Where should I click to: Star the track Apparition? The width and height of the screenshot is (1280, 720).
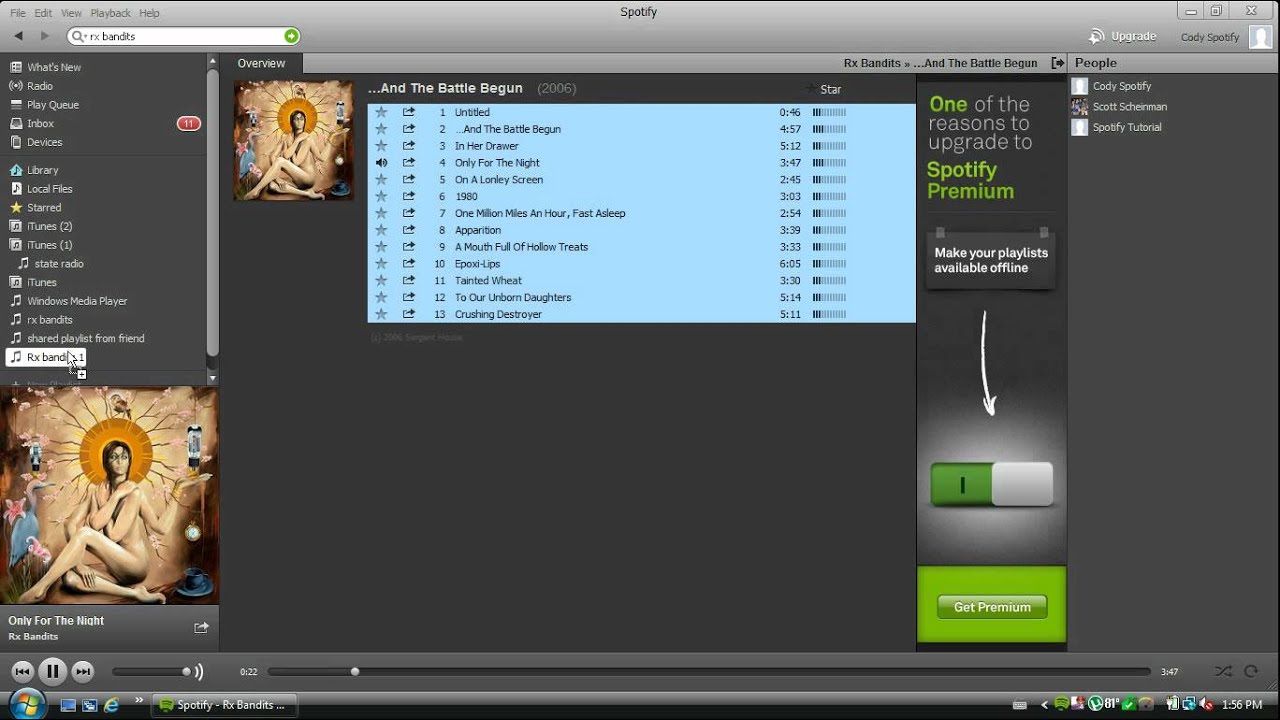tap(381, 230)
